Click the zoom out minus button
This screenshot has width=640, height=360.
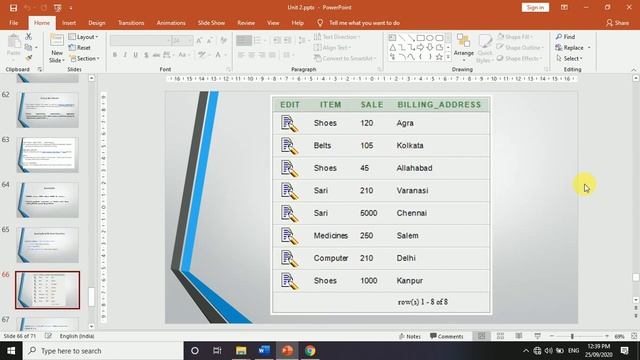click(x=552, y=336)
